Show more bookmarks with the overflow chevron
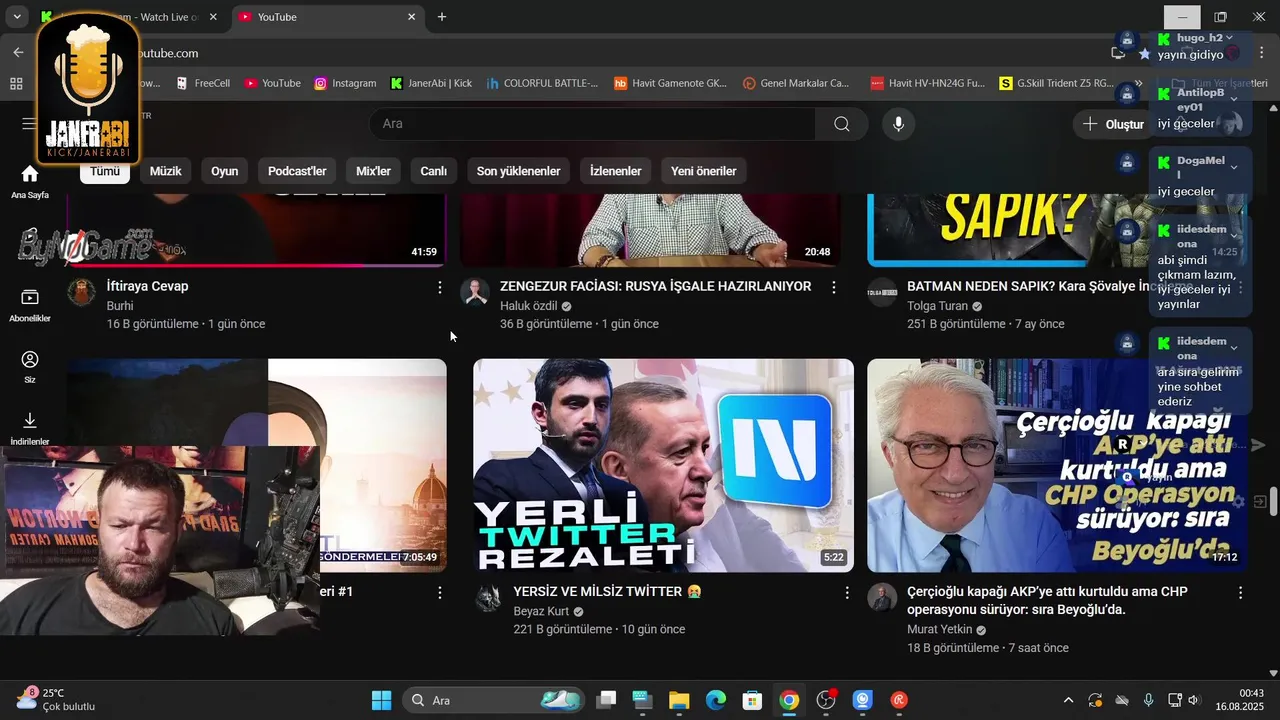Screen dimensions: 1280x720 click(1138, 84)
